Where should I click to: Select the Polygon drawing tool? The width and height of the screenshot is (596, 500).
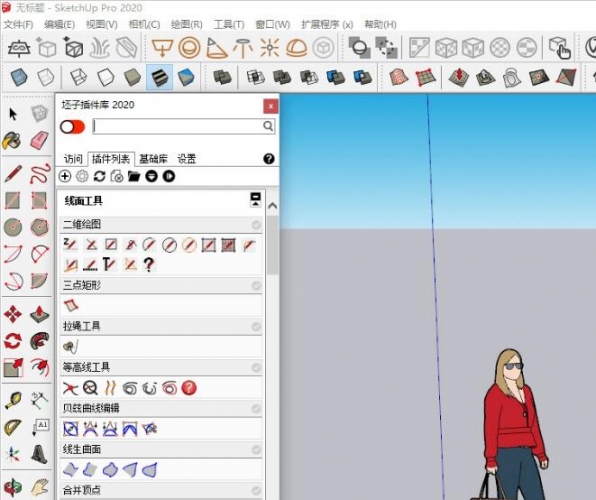[x=40, y=227]
